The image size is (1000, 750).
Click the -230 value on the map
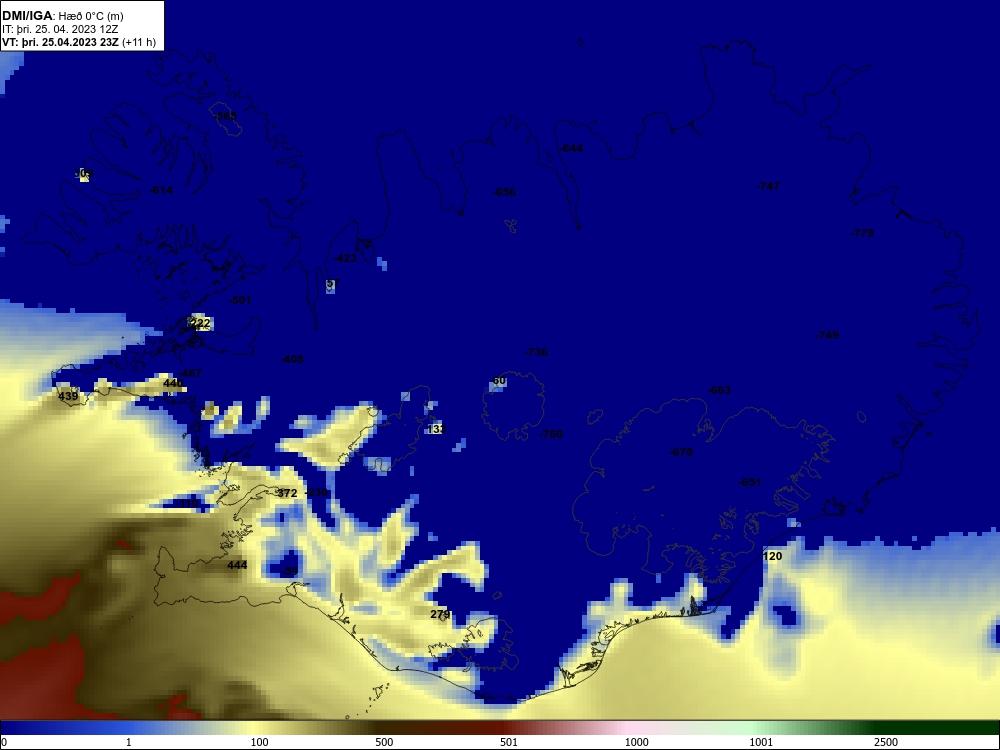coord(317,492)
